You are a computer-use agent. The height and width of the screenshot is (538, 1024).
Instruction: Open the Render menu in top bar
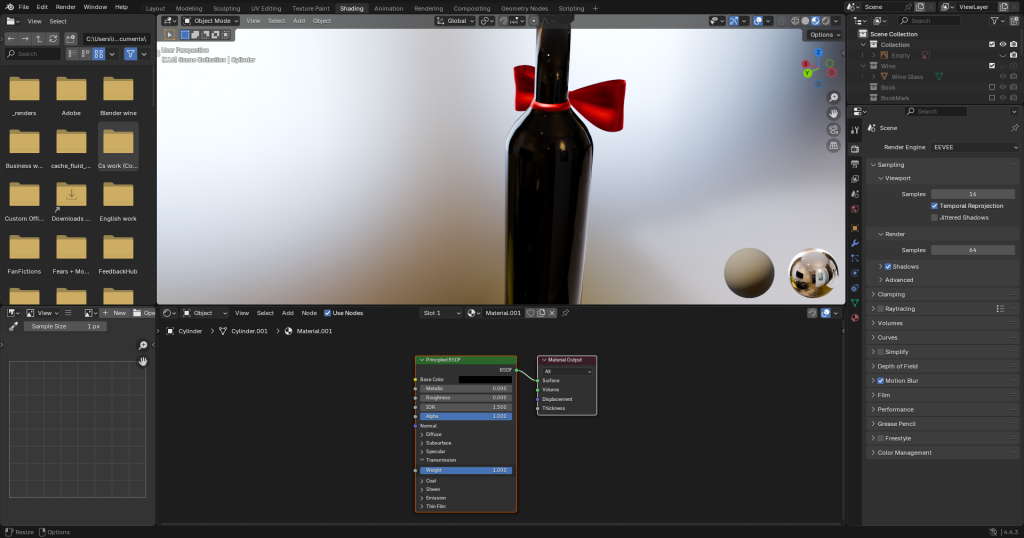65,7
